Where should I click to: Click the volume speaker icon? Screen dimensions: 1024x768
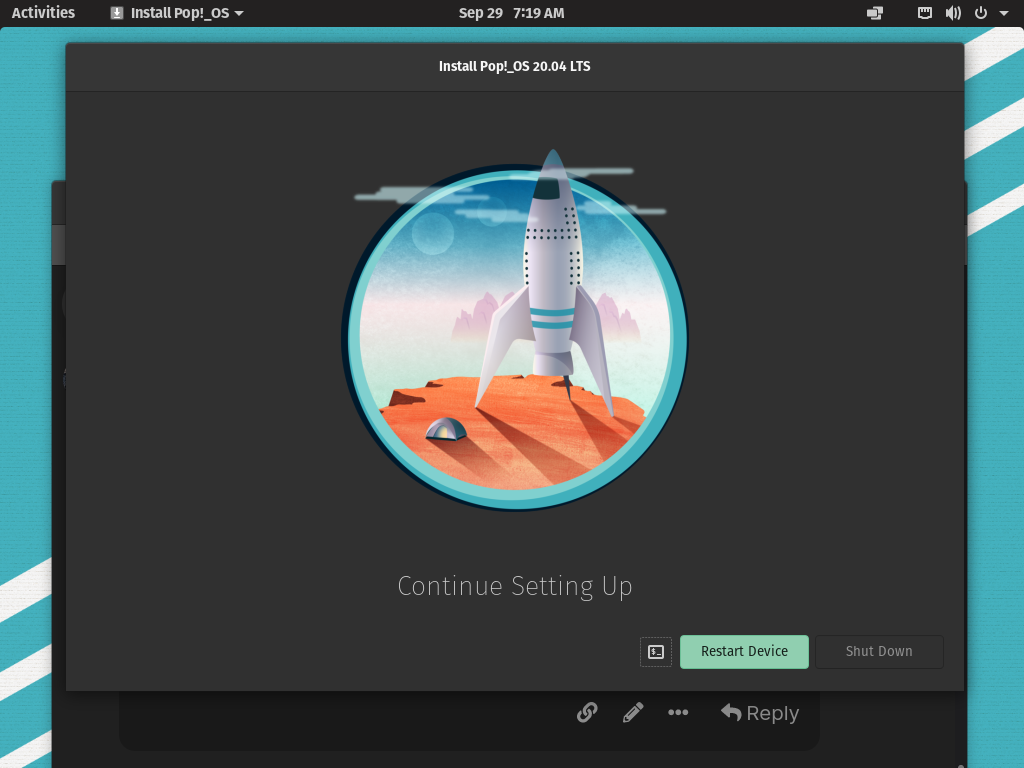point(953,13)
